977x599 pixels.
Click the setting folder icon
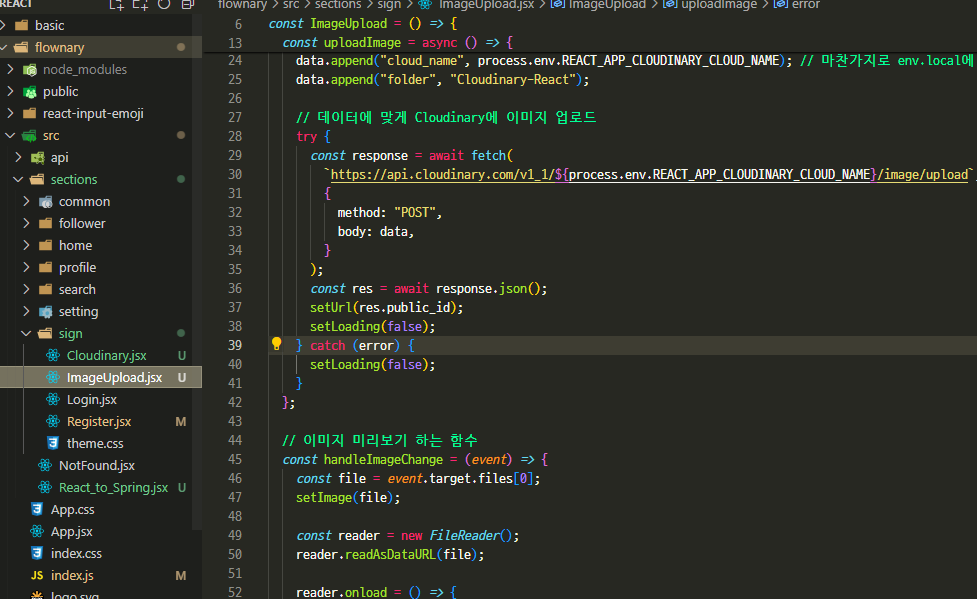pos(45,312)
